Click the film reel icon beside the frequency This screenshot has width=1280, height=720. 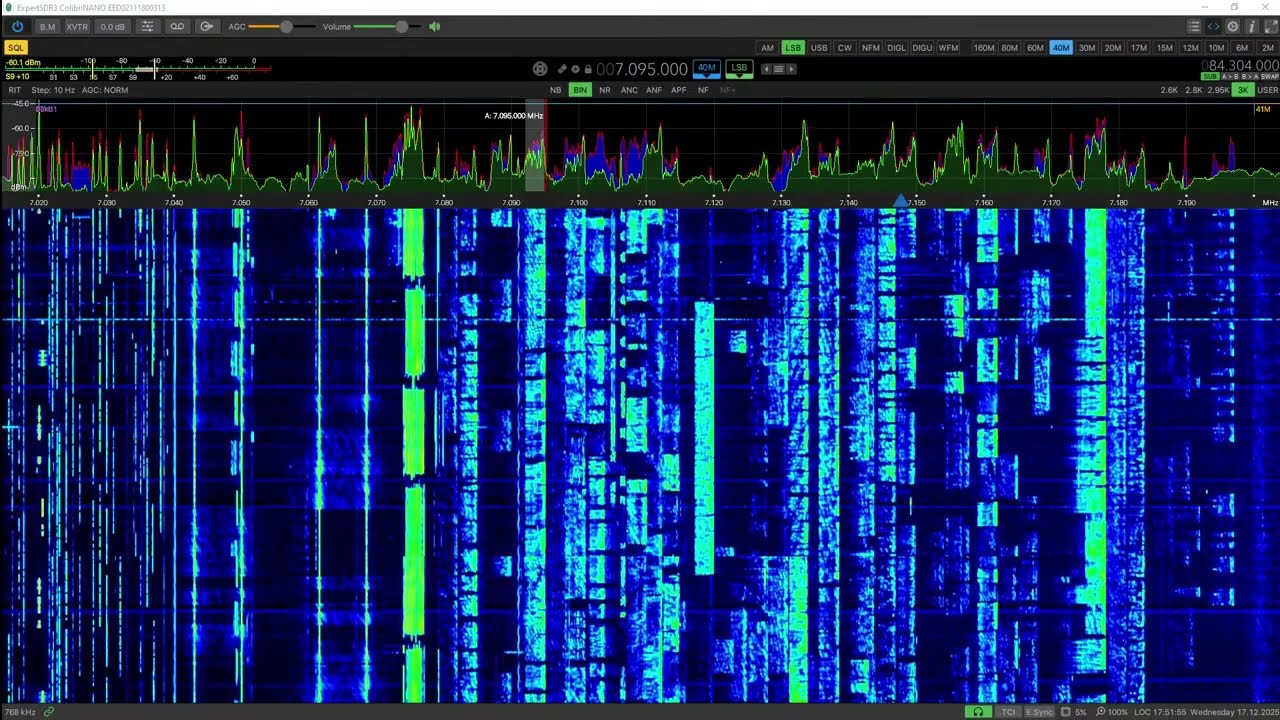[540, 69]
